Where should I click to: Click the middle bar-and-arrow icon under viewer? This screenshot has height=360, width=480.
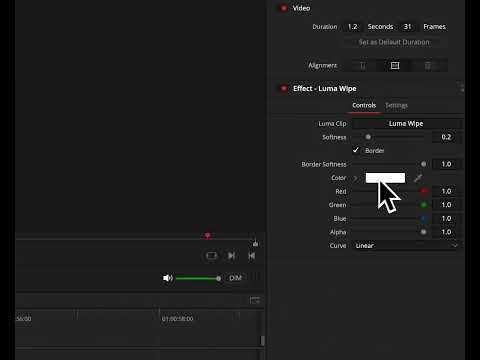point(231,256)
